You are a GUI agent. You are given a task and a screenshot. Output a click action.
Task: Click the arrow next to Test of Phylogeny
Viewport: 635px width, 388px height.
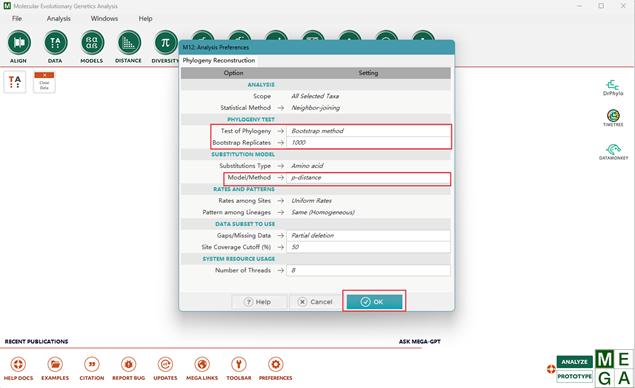280,131
